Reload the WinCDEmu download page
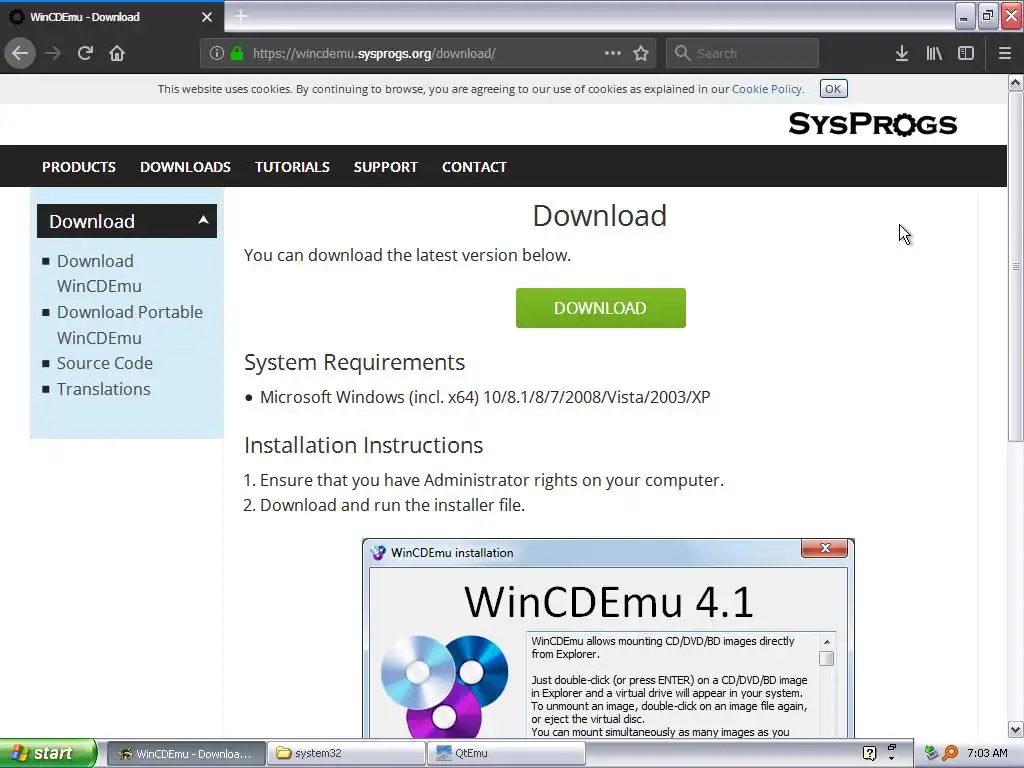Image resolution: width=1024 pixels, height=768 pixels. [85, 53]
